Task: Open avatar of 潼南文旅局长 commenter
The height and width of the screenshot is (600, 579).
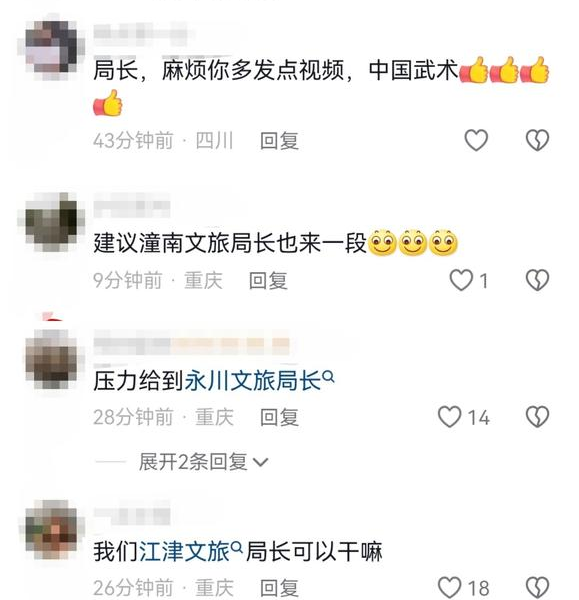Action: (51, 221)
